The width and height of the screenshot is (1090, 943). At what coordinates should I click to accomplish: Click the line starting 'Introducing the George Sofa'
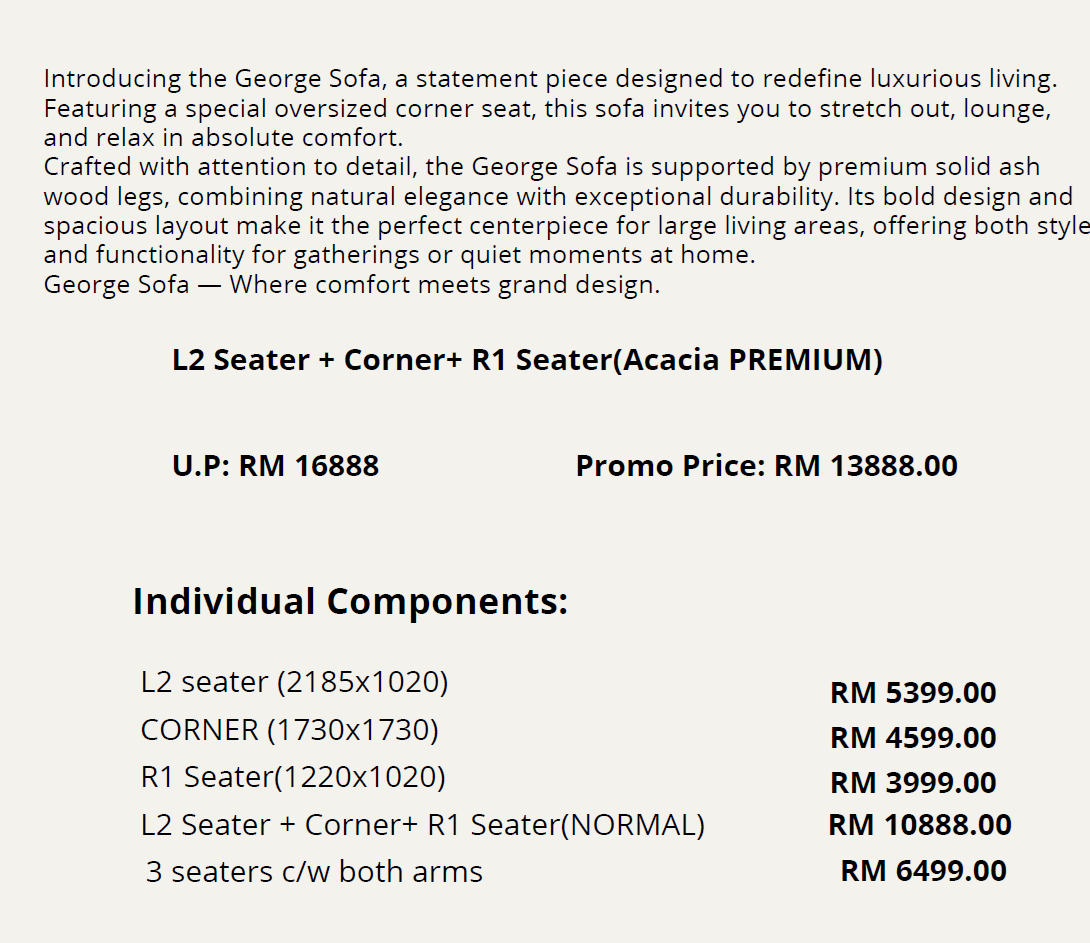(x=549, y=79)
